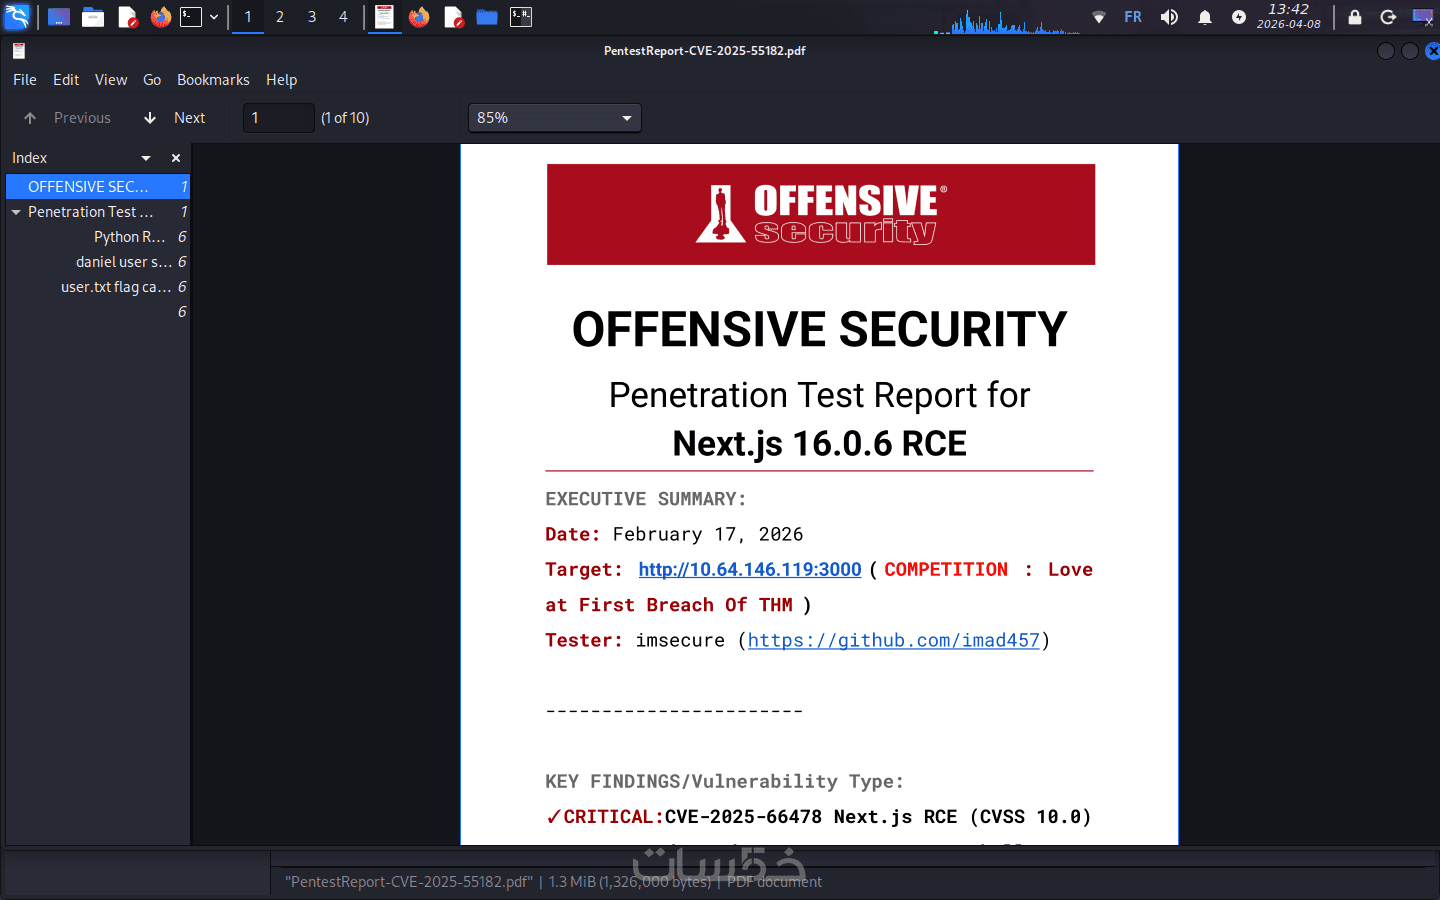
Task: Switch to workspace 3
Action: [x=312, y=17]
